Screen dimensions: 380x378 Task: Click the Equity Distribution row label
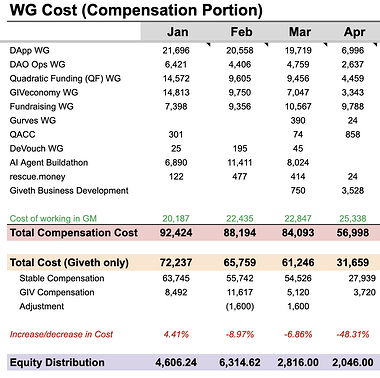(57, 362)
